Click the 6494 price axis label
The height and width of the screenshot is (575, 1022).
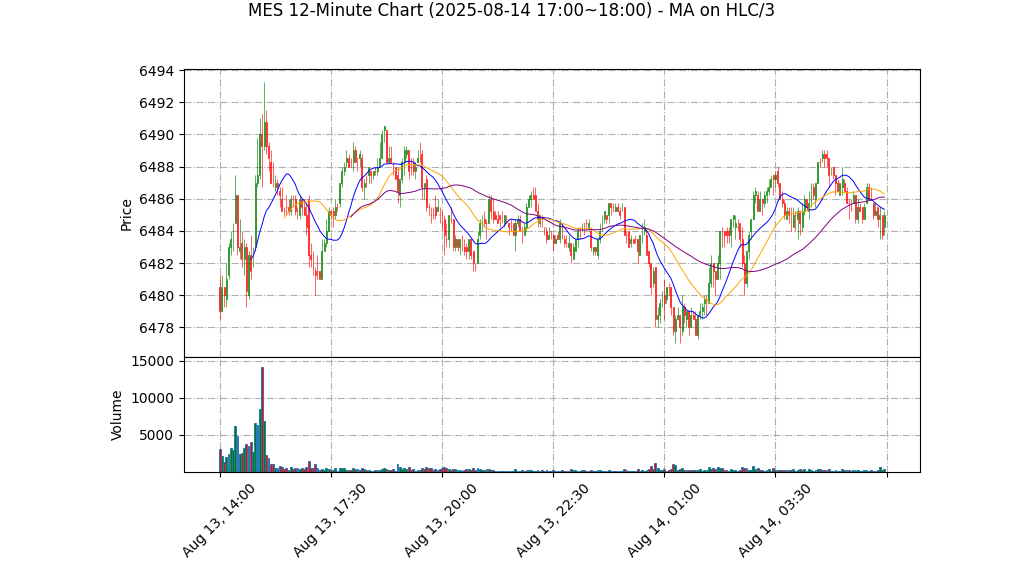point(156,71)
